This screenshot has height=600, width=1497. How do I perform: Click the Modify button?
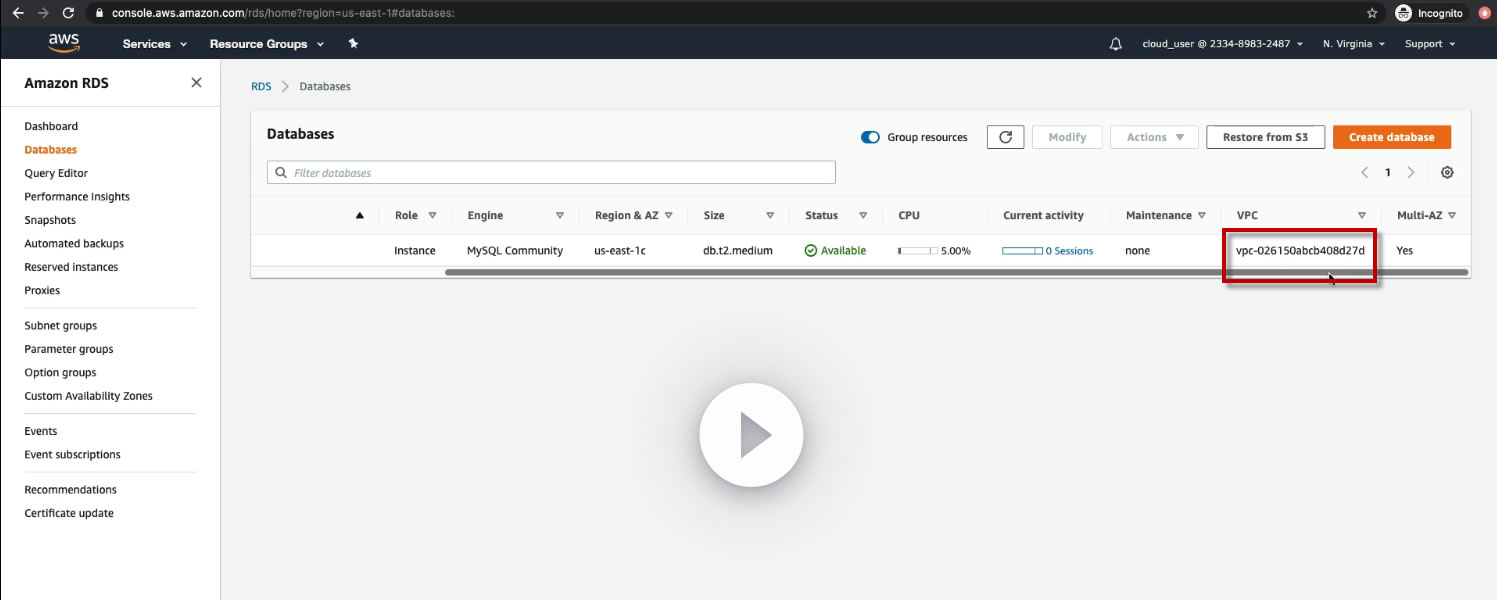1067,137
